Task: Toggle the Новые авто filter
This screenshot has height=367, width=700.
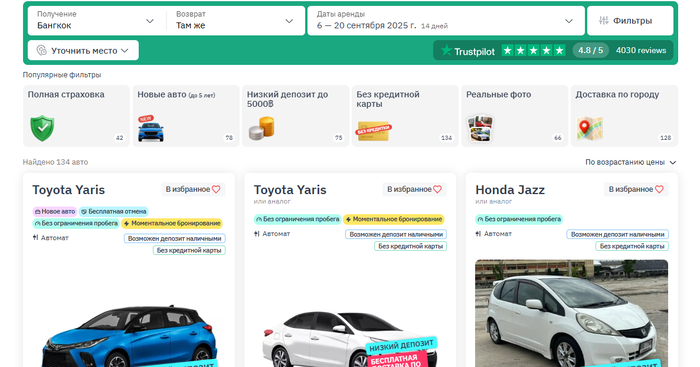Action: point(186,116)
